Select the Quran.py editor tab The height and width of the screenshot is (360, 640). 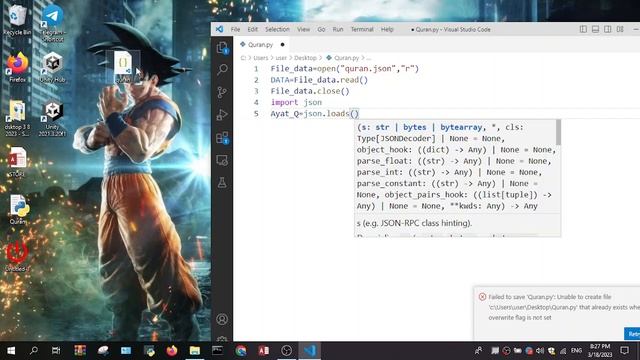point(260,44)
